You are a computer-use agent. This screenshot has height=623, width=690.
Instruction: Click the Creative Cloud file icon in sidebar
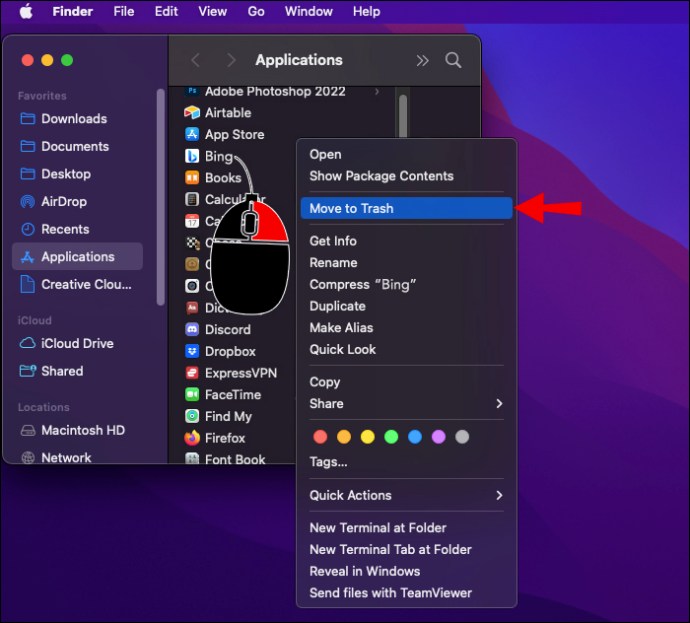pyautogui.click(x=27, y=284)
